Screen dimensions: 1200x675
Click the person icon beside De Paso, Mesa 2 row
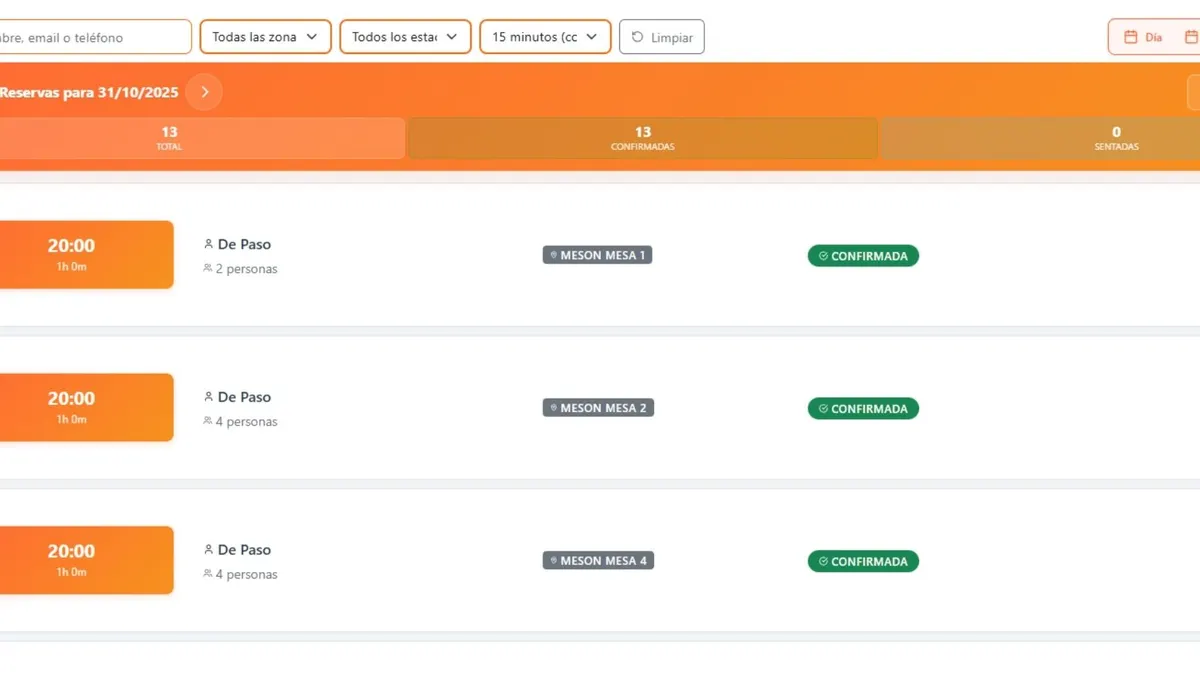pyautogui.click(x=208, y=397)
